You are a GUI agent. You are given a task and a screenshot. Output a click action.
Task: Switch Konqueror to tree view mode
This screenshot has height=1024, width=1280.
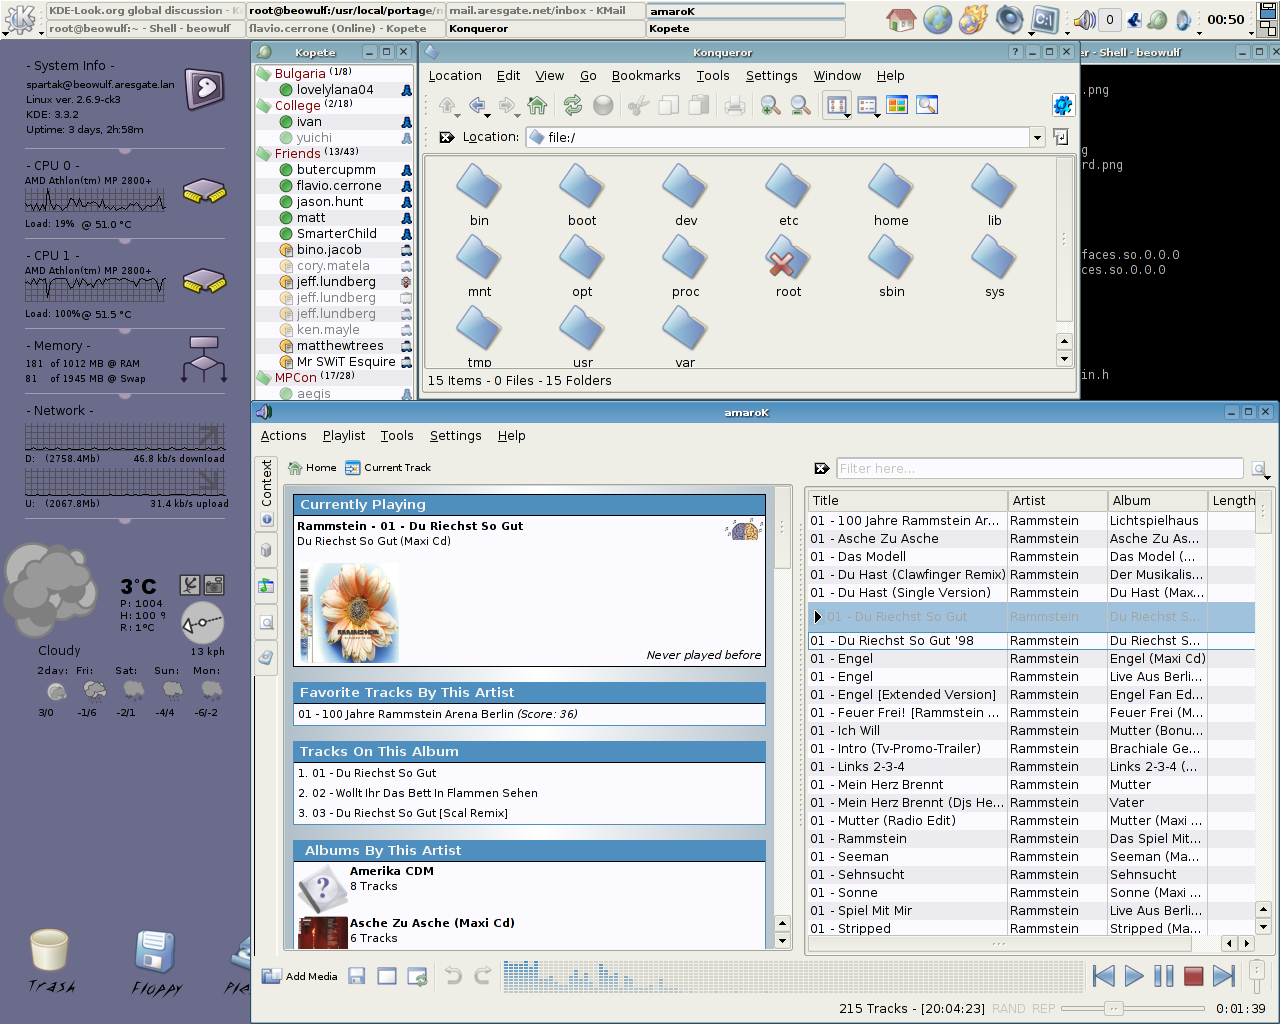click(867, 105)
